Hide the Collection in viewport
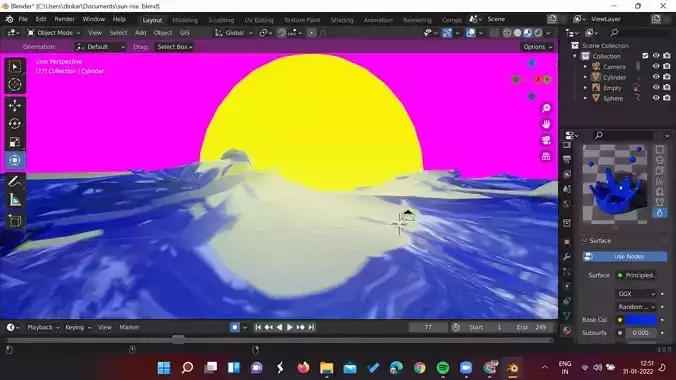 pos(656,56)
